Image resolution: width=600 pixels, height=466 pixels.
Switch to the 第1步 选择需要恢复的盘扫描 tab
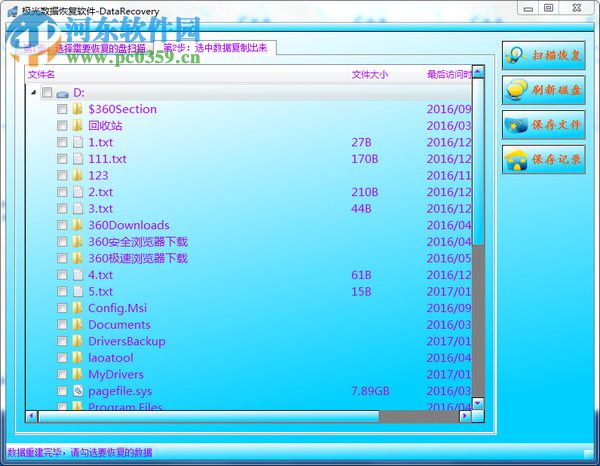(85, 48)
